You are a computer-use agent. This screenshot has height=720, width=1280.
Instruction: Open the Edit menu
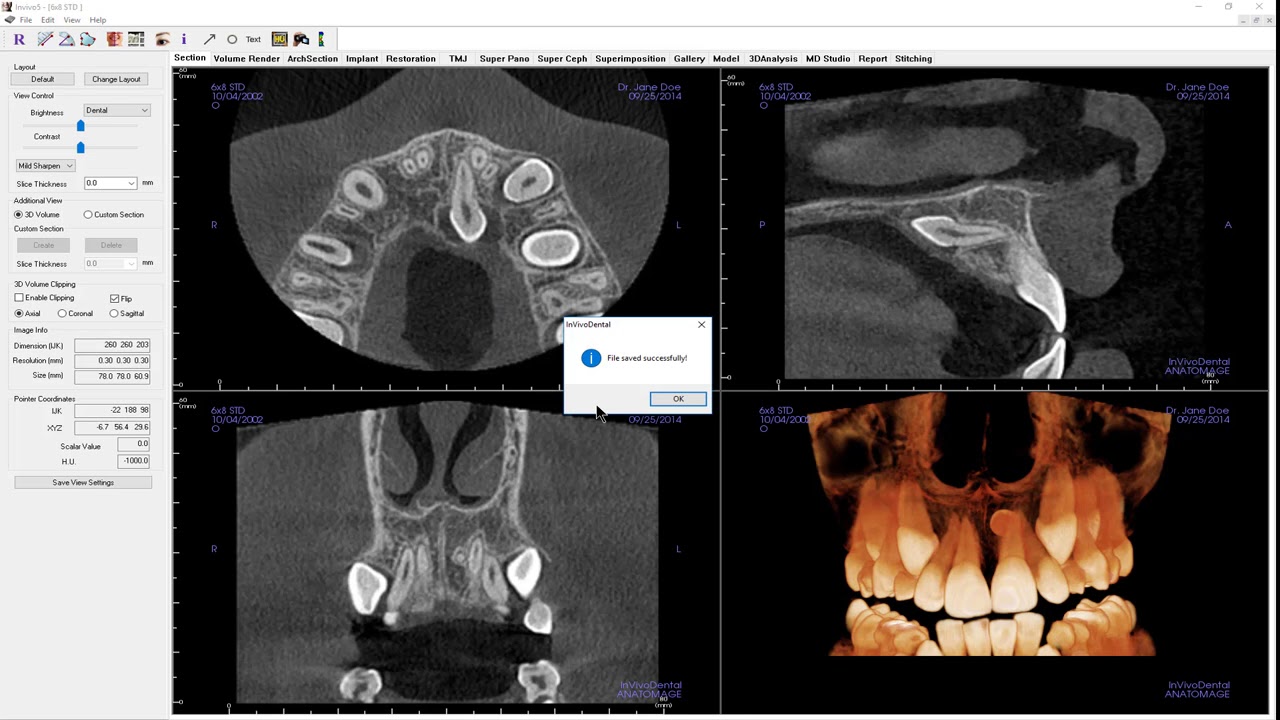[x=48, y=20]
